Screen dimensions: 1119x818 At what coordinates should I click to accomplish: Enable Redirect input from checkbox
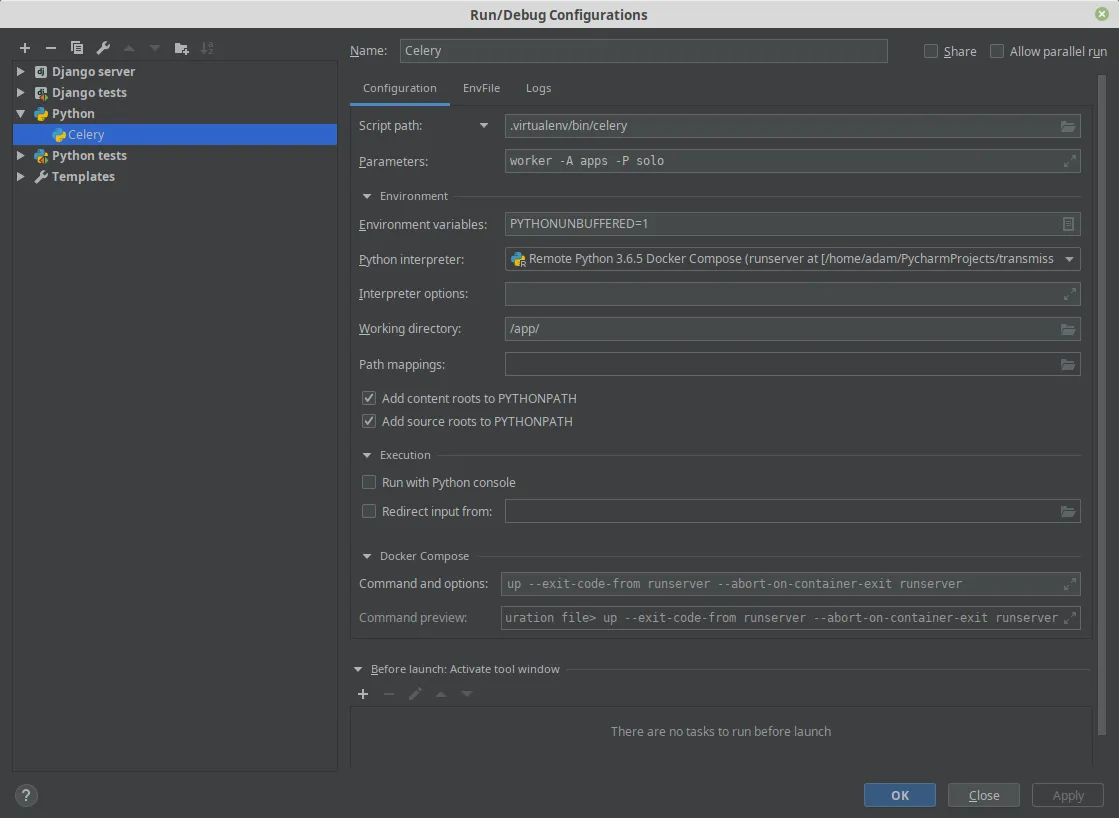tap(369, 511)
